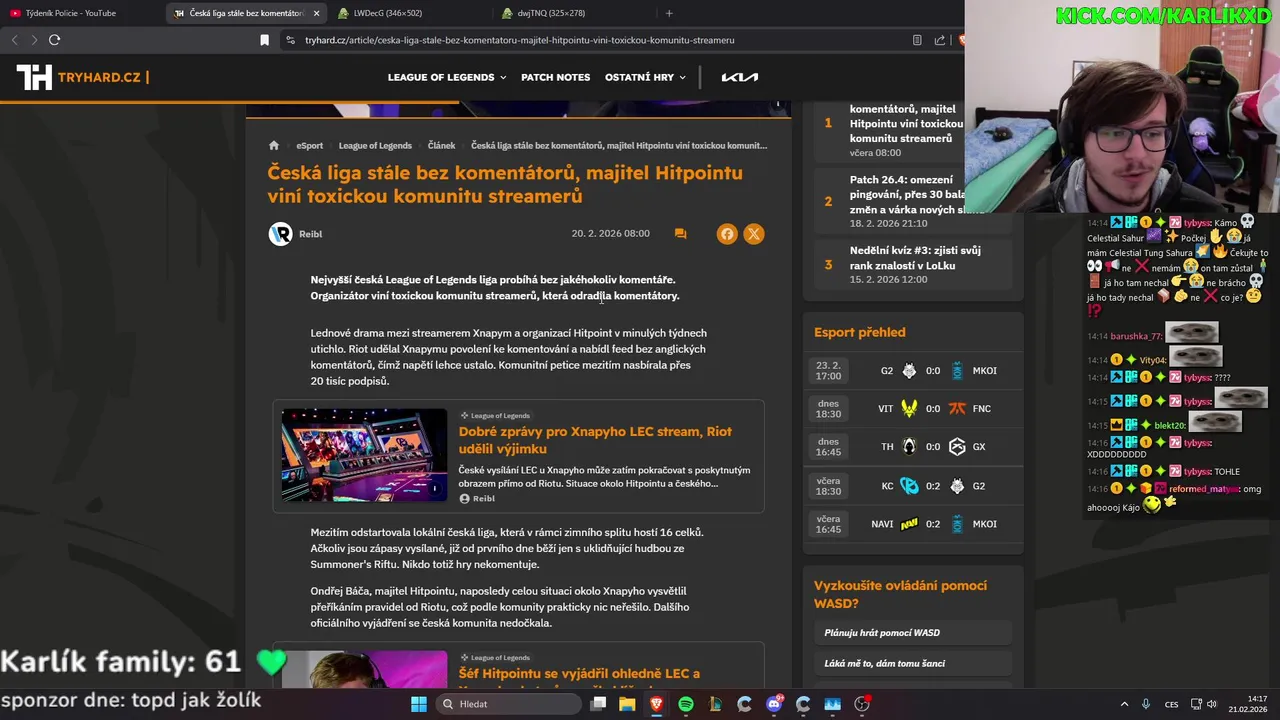Click the microphone tray icon
1280x720 pixels.
click(1146, 704)
